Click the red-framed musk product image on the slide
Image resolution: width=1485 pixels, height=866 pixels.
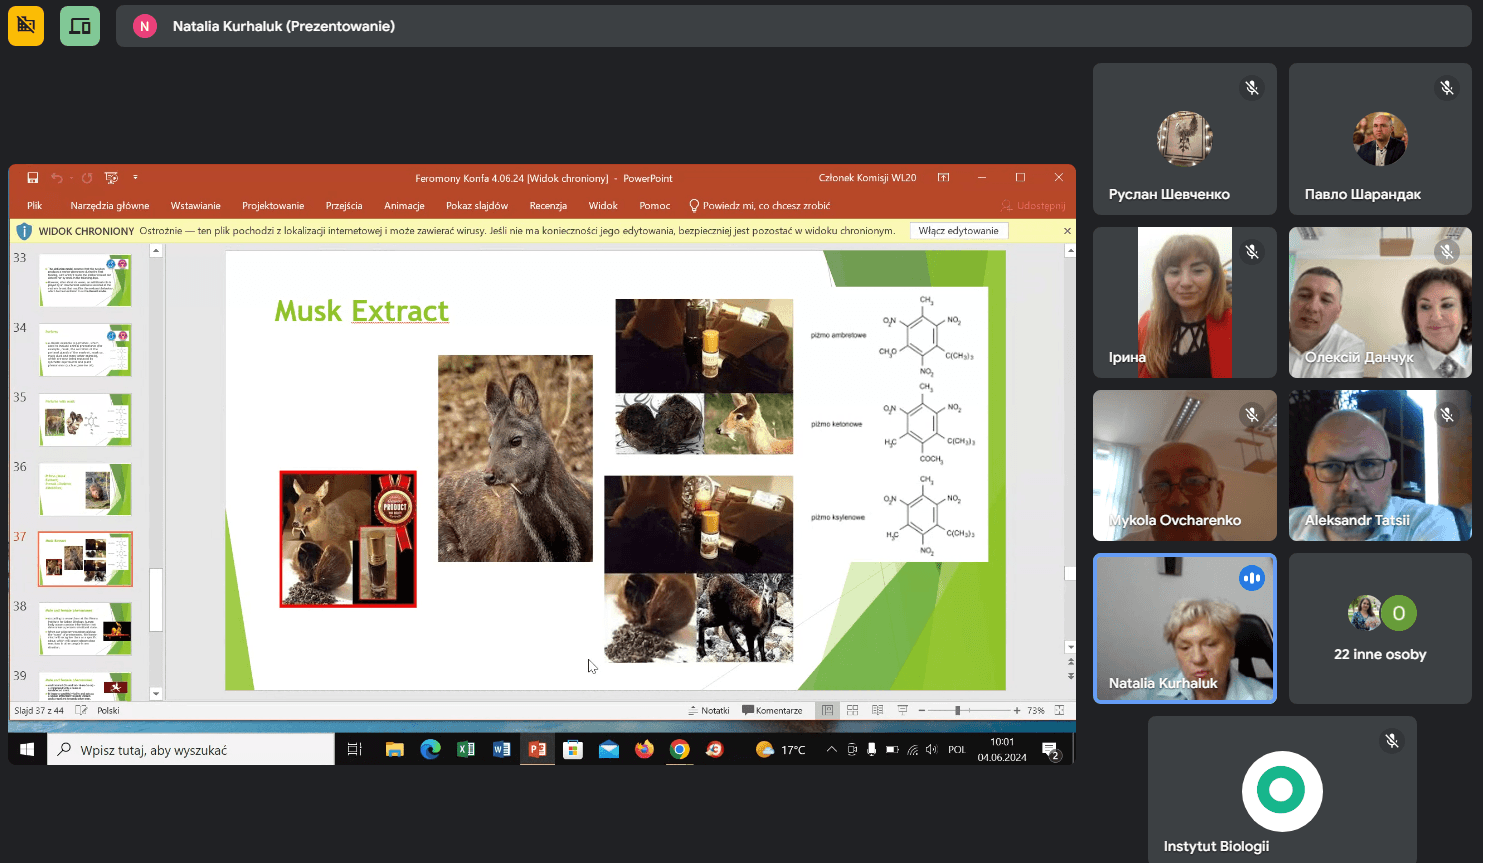(x=348, y=539)
